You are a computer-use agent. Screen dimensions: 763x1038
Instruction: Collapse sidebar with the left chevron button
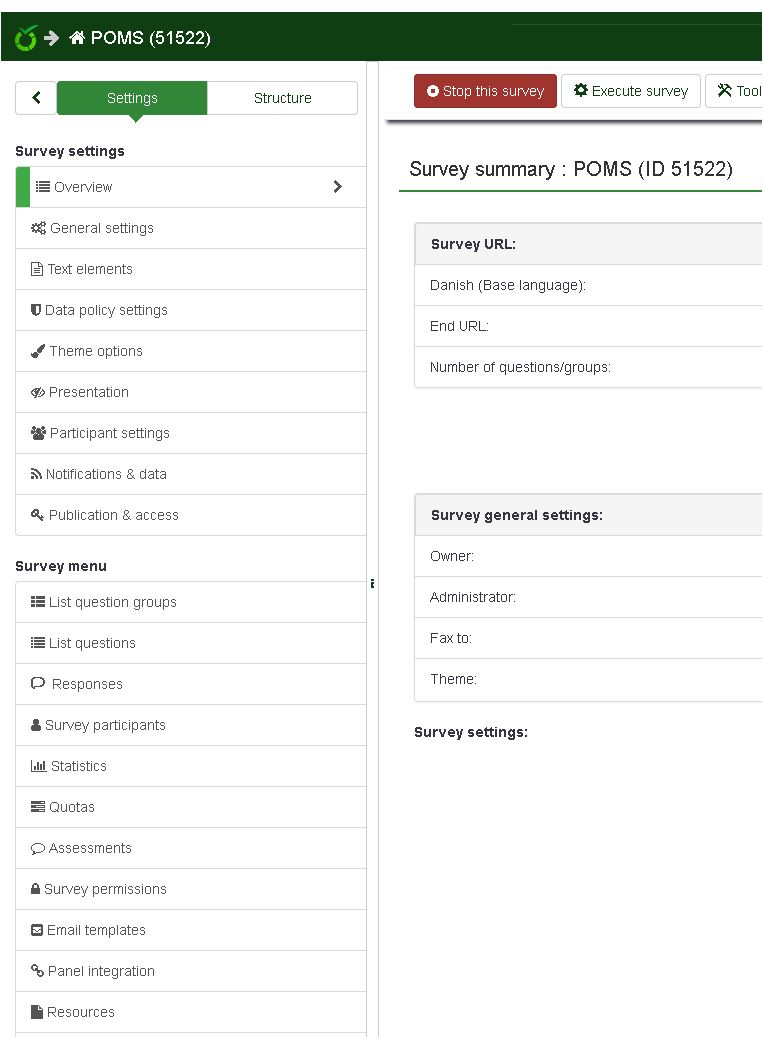[36, 98]
